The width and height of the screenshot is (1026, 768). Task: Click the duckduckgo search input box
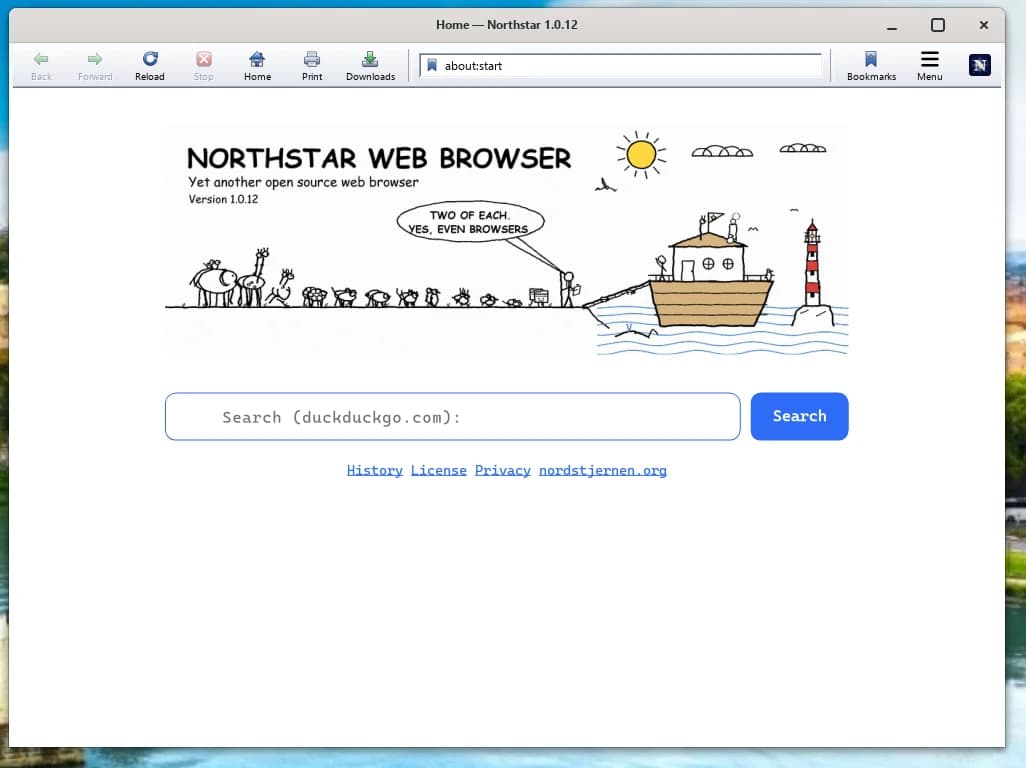coord(453,417)
